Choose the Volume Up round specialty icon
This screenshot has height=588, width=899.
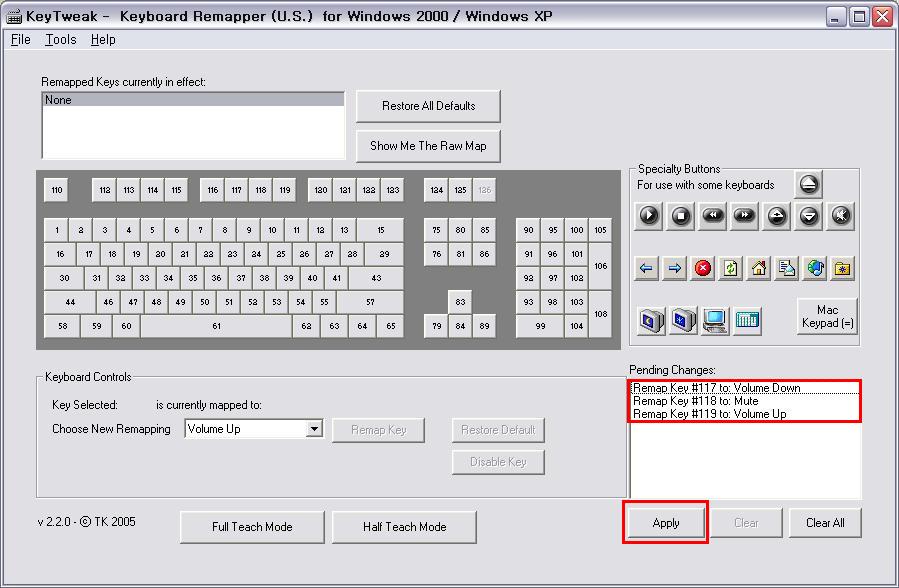tap(776, 216)
